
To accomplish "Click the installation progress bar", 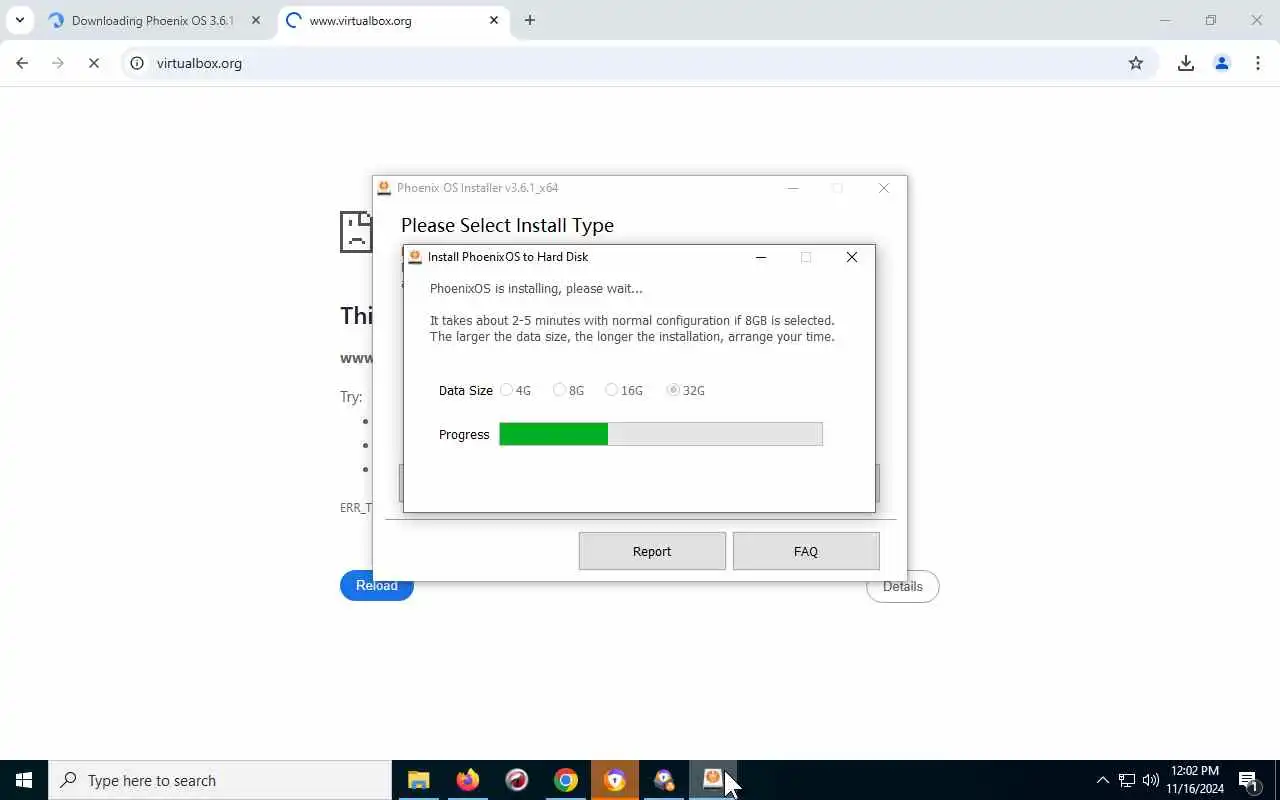I will tap(661, 434).
